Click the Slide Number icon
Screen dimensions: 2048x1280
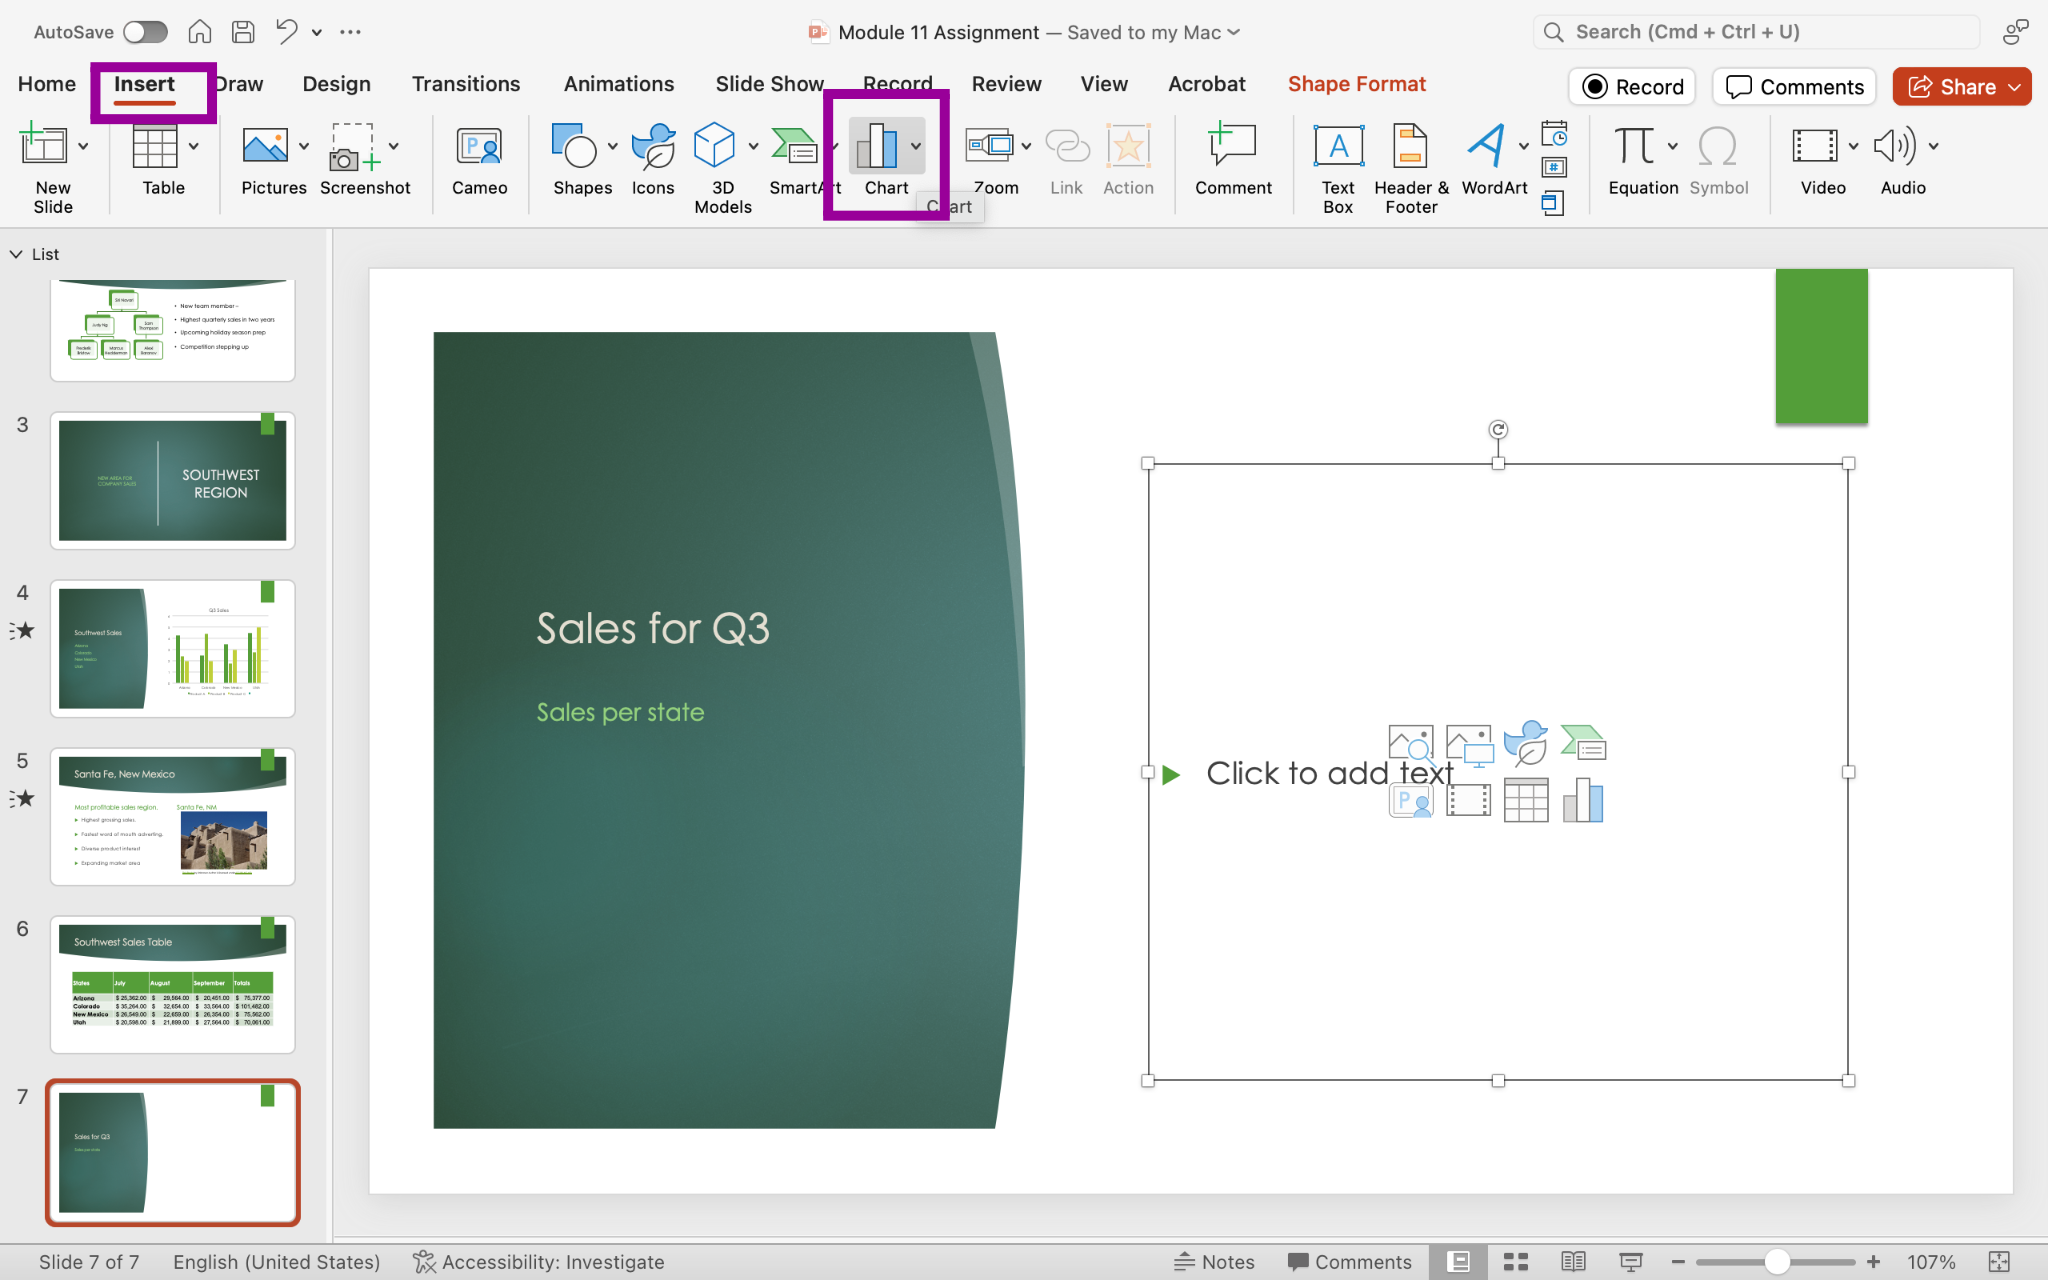click(1554, 168)
